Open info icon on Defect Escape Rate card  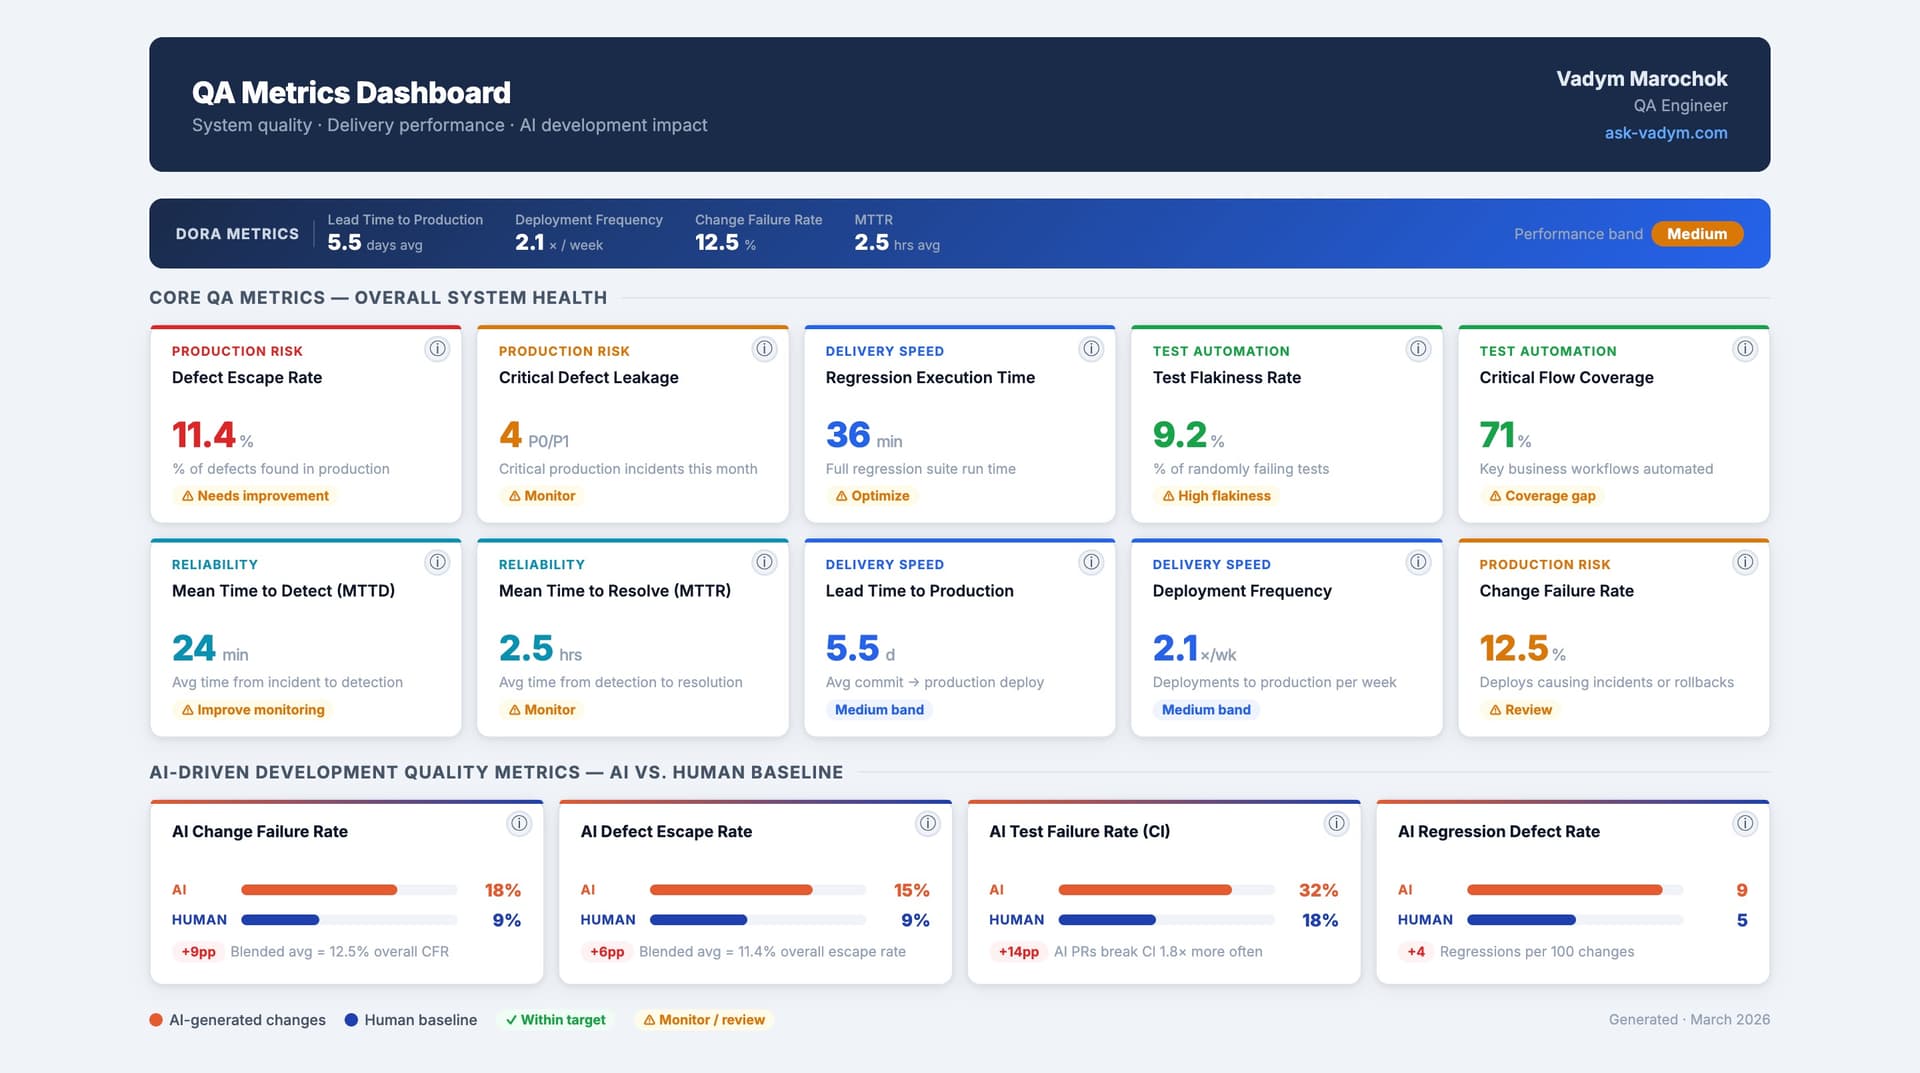[437, 349]
